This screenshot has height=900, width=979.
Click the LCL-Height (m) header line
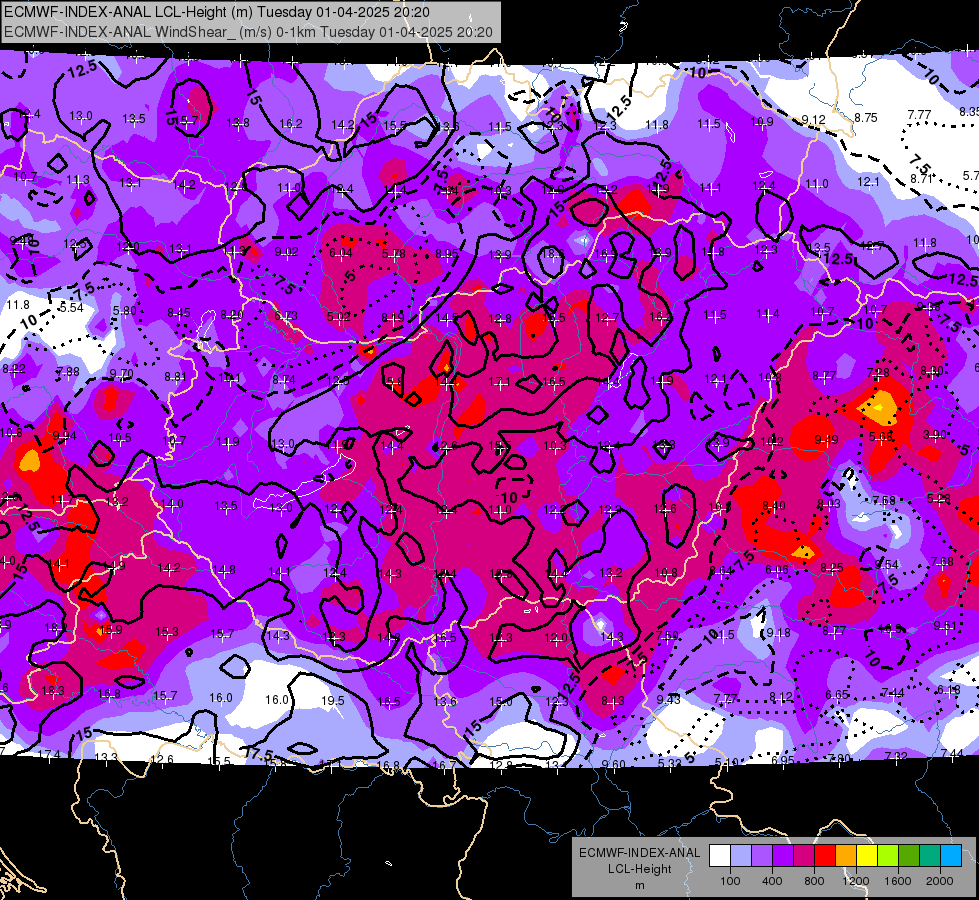(x=217, y=11)
